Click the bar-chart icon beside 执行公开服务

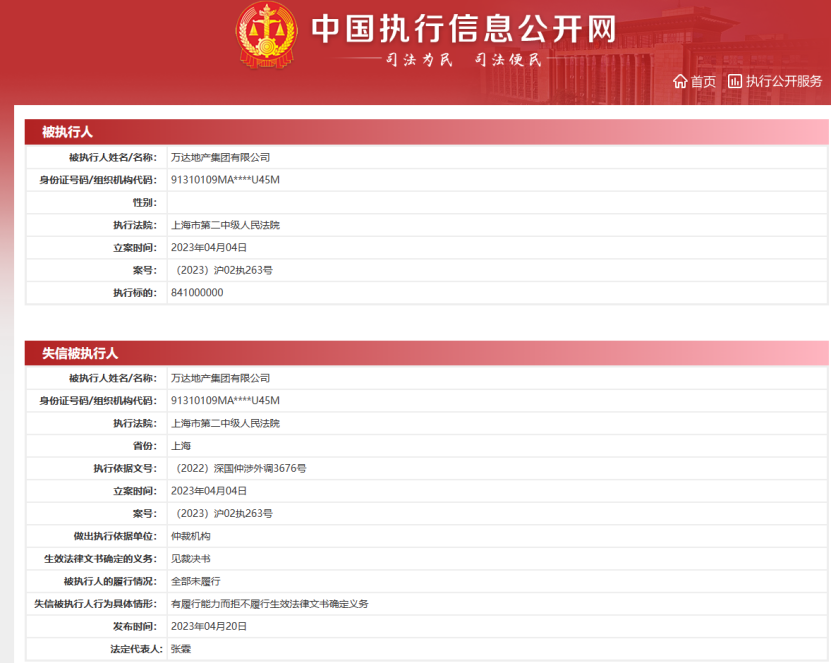click(x=736, y=83)
